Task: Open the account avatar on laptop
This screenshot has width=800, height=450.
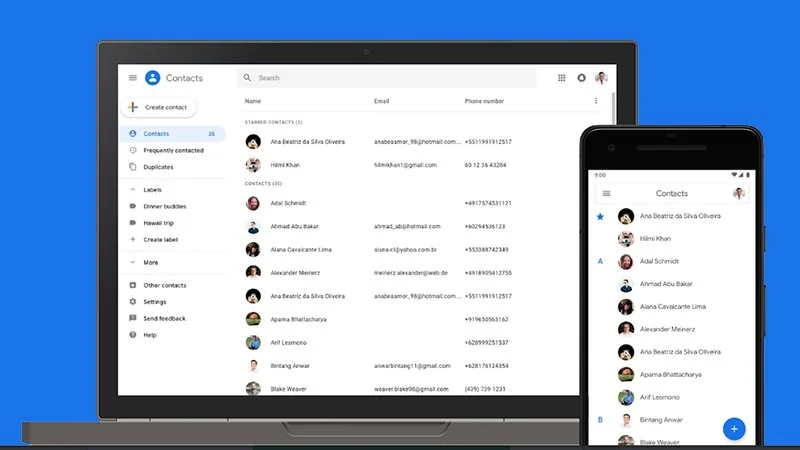Action: tap(601, 78)
